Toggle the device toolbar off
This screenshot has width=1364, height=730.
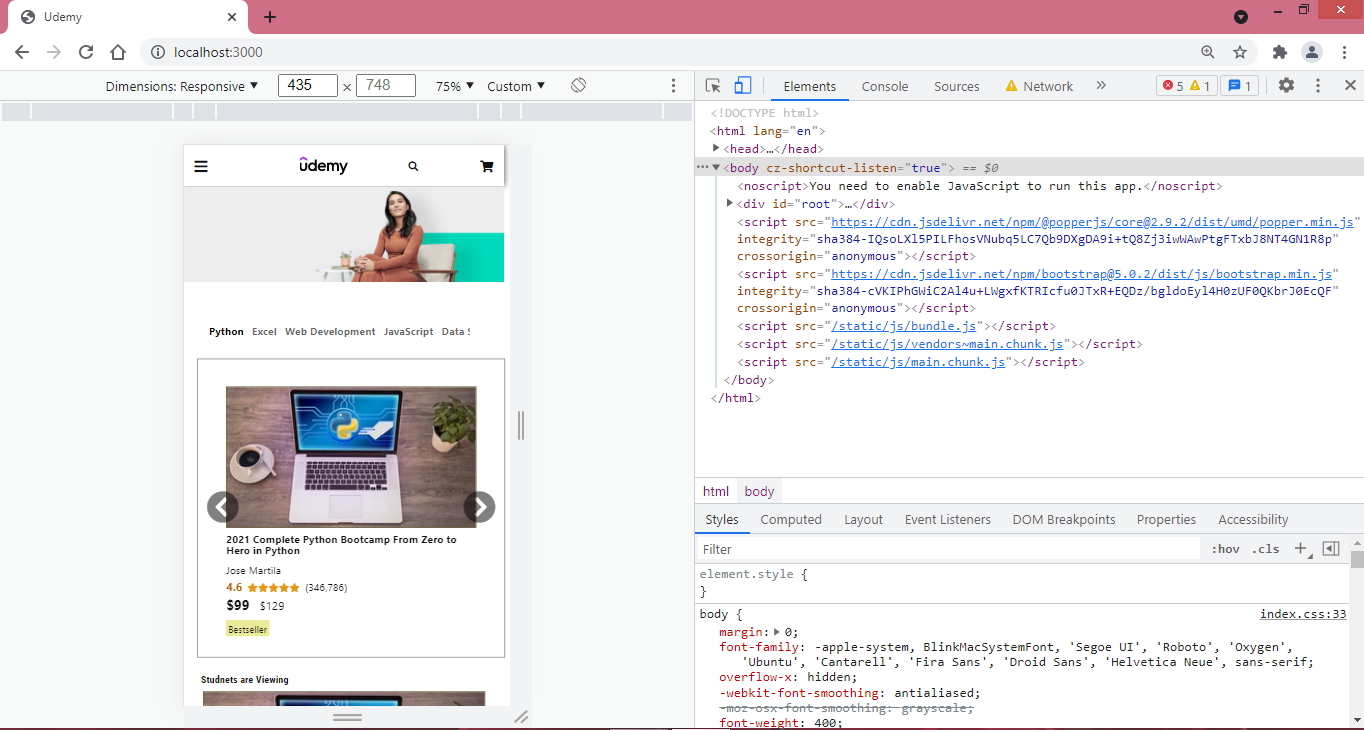pos(741,86)
